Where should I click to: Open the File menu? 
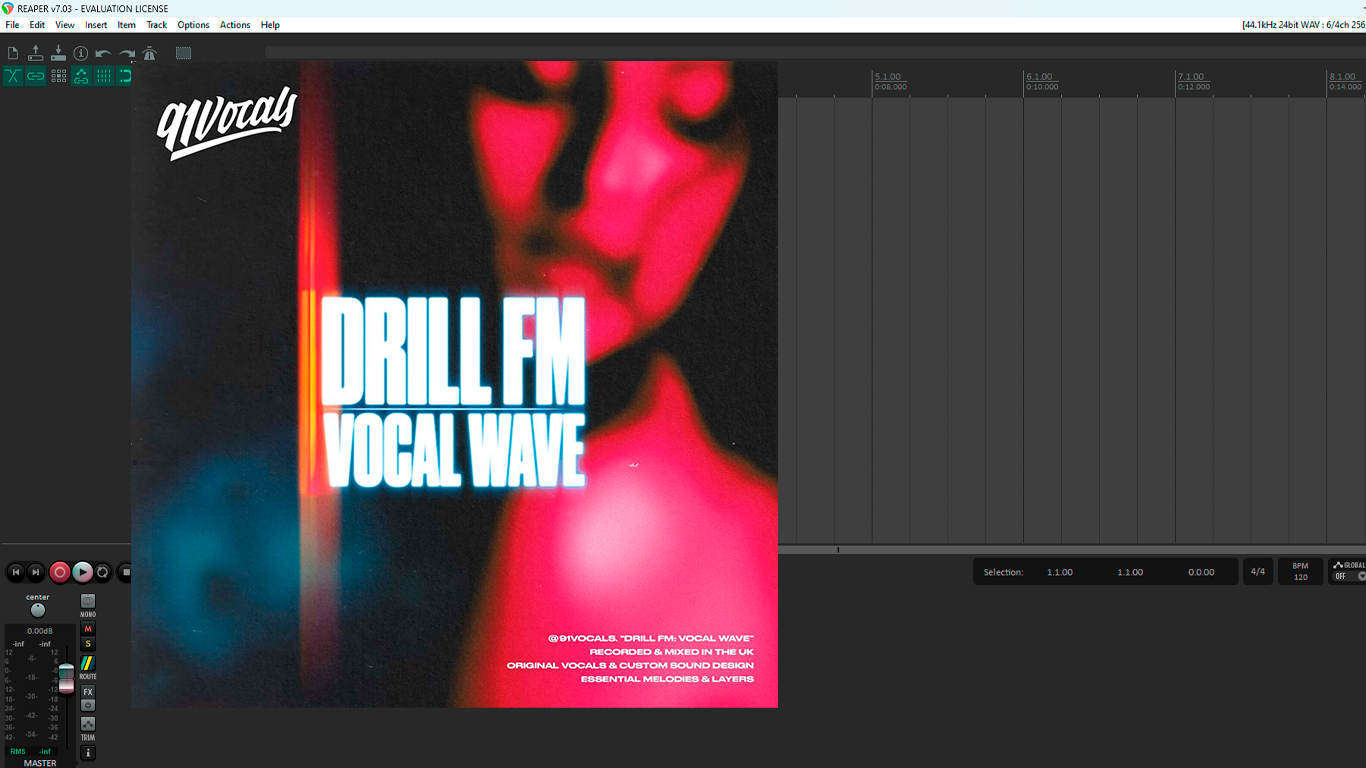pos(12,25)
